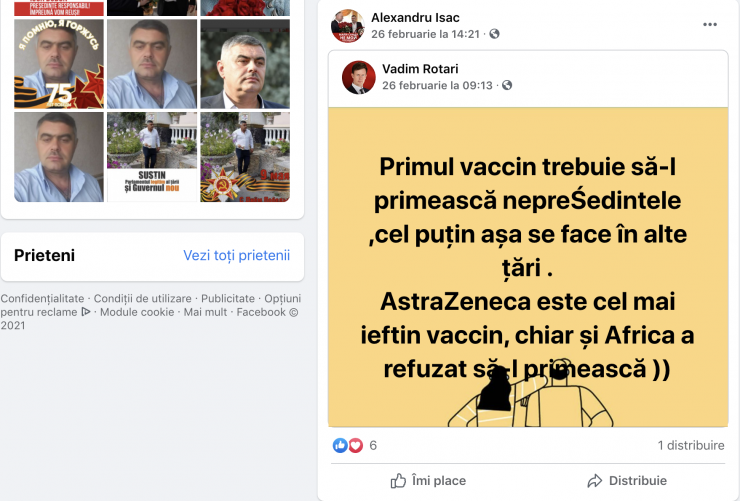
Task: Share the post using Distribuie
Action: pyautogui.click(x=627, y=481)
